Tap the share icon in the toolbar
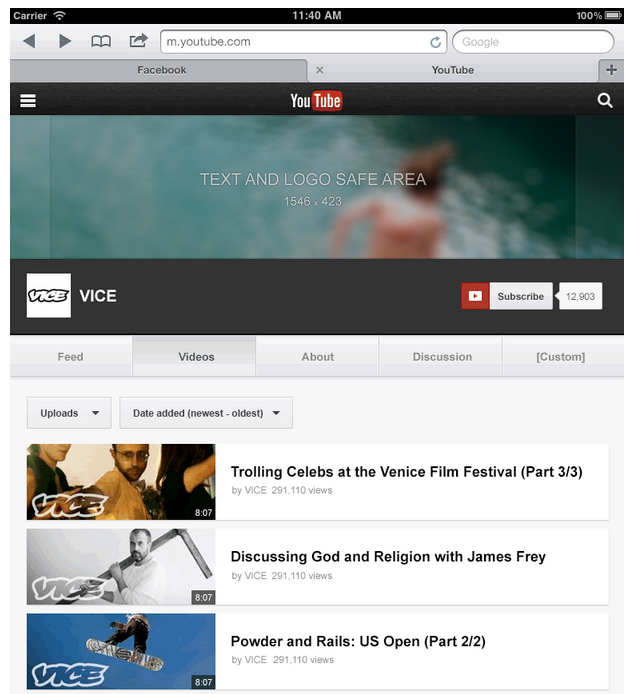Screen dimensions: 625x694 138,41
